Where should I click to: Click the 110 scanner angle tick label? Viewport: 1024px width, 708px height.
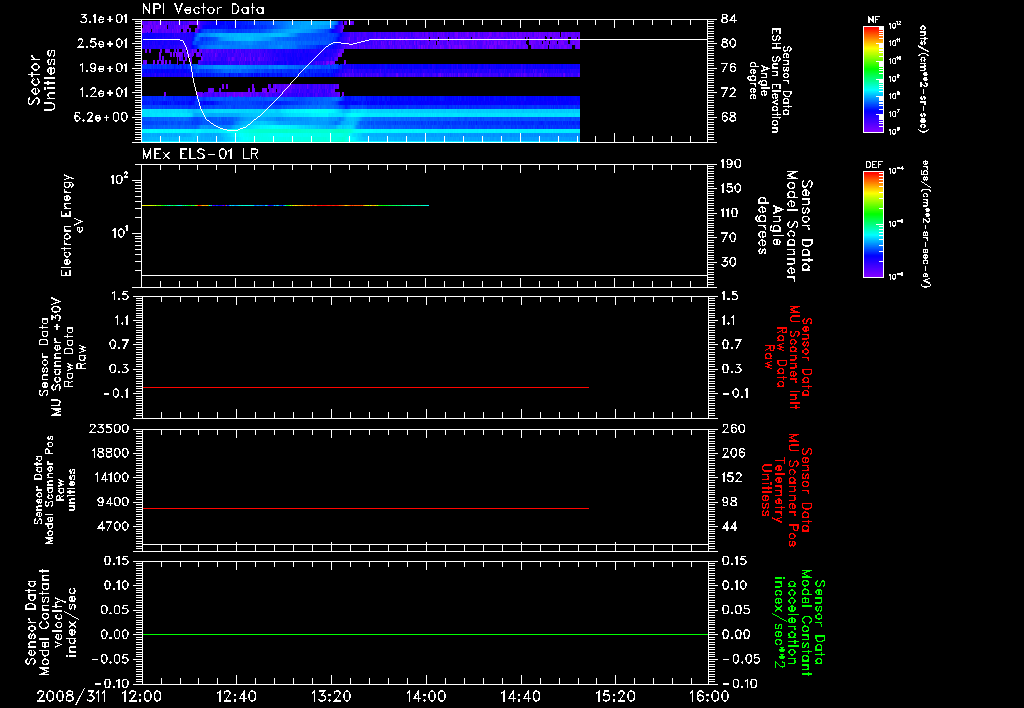731,213
